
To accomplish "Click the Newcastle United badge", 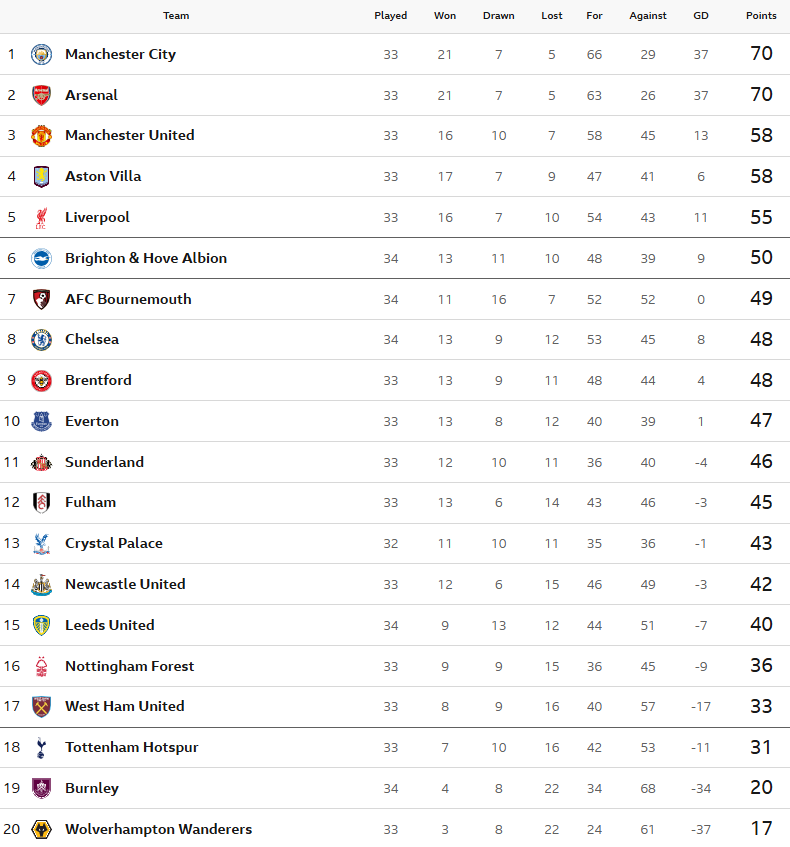I will point(41,584).
